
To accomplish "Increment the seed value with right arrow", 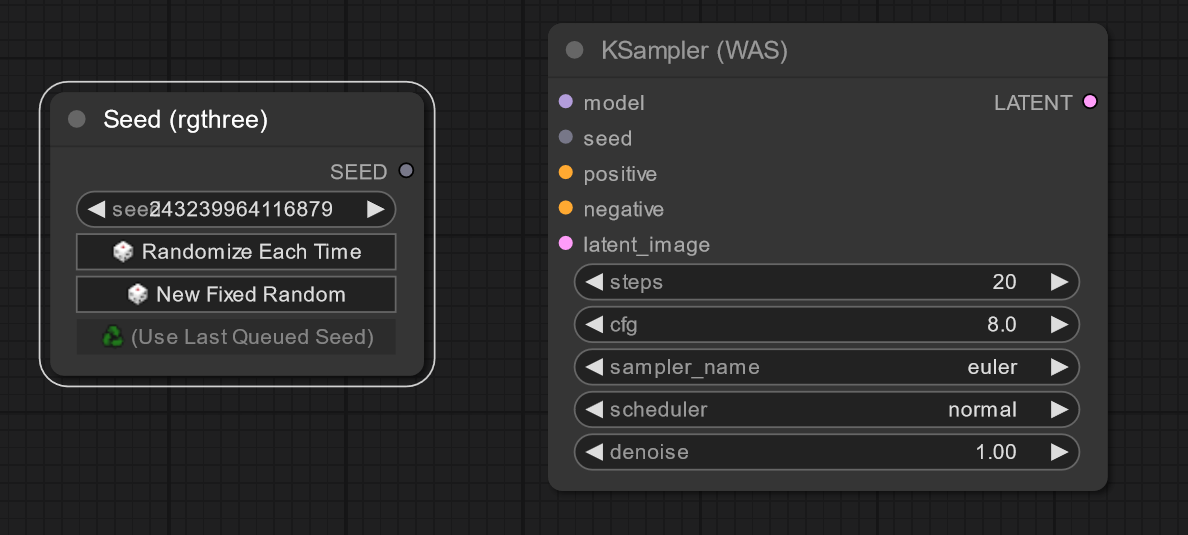I will point(376,209).
